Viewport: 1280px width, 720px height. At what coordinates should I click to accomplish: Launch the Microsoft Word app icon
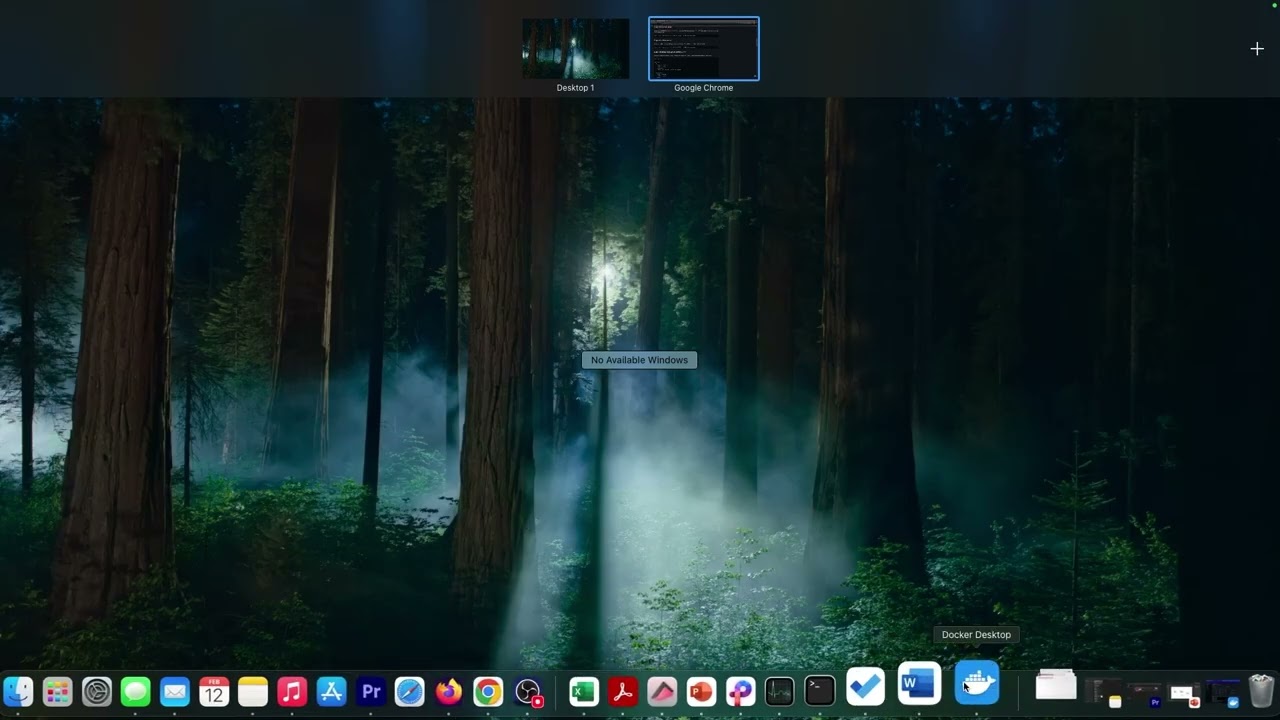pyautogui.click(x=919, y=684)
